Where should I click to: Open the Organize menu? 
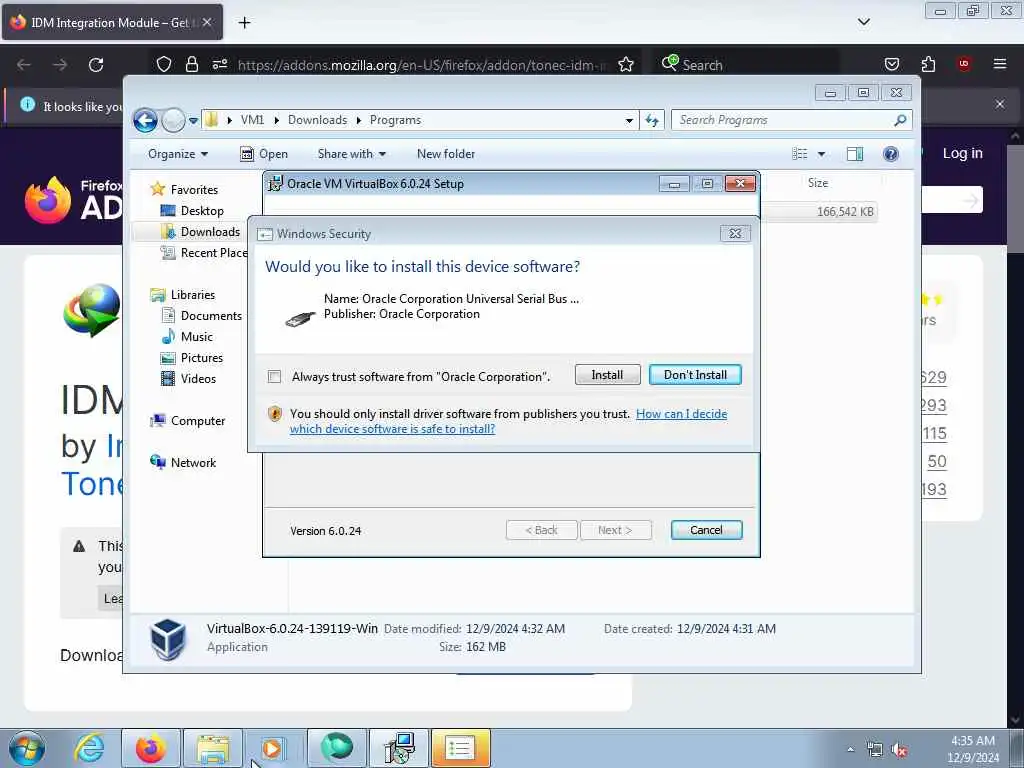click(178, 154)
